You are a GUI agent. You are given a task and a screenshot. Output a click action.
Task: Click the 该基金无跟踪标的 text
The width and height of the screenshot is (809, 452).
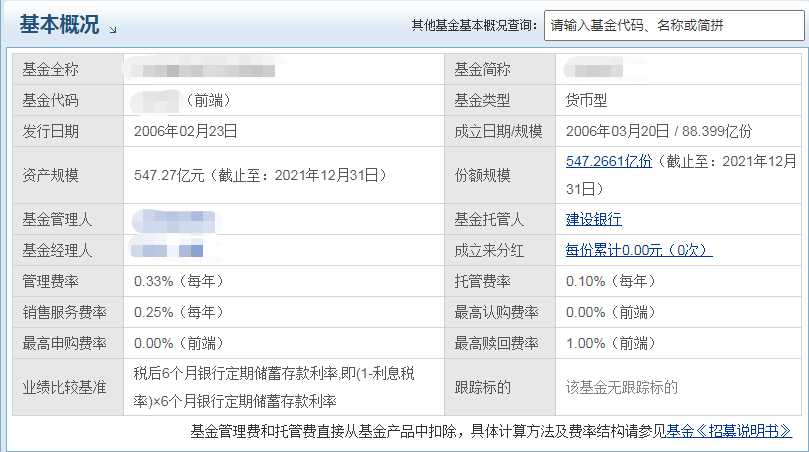point(621,387)
